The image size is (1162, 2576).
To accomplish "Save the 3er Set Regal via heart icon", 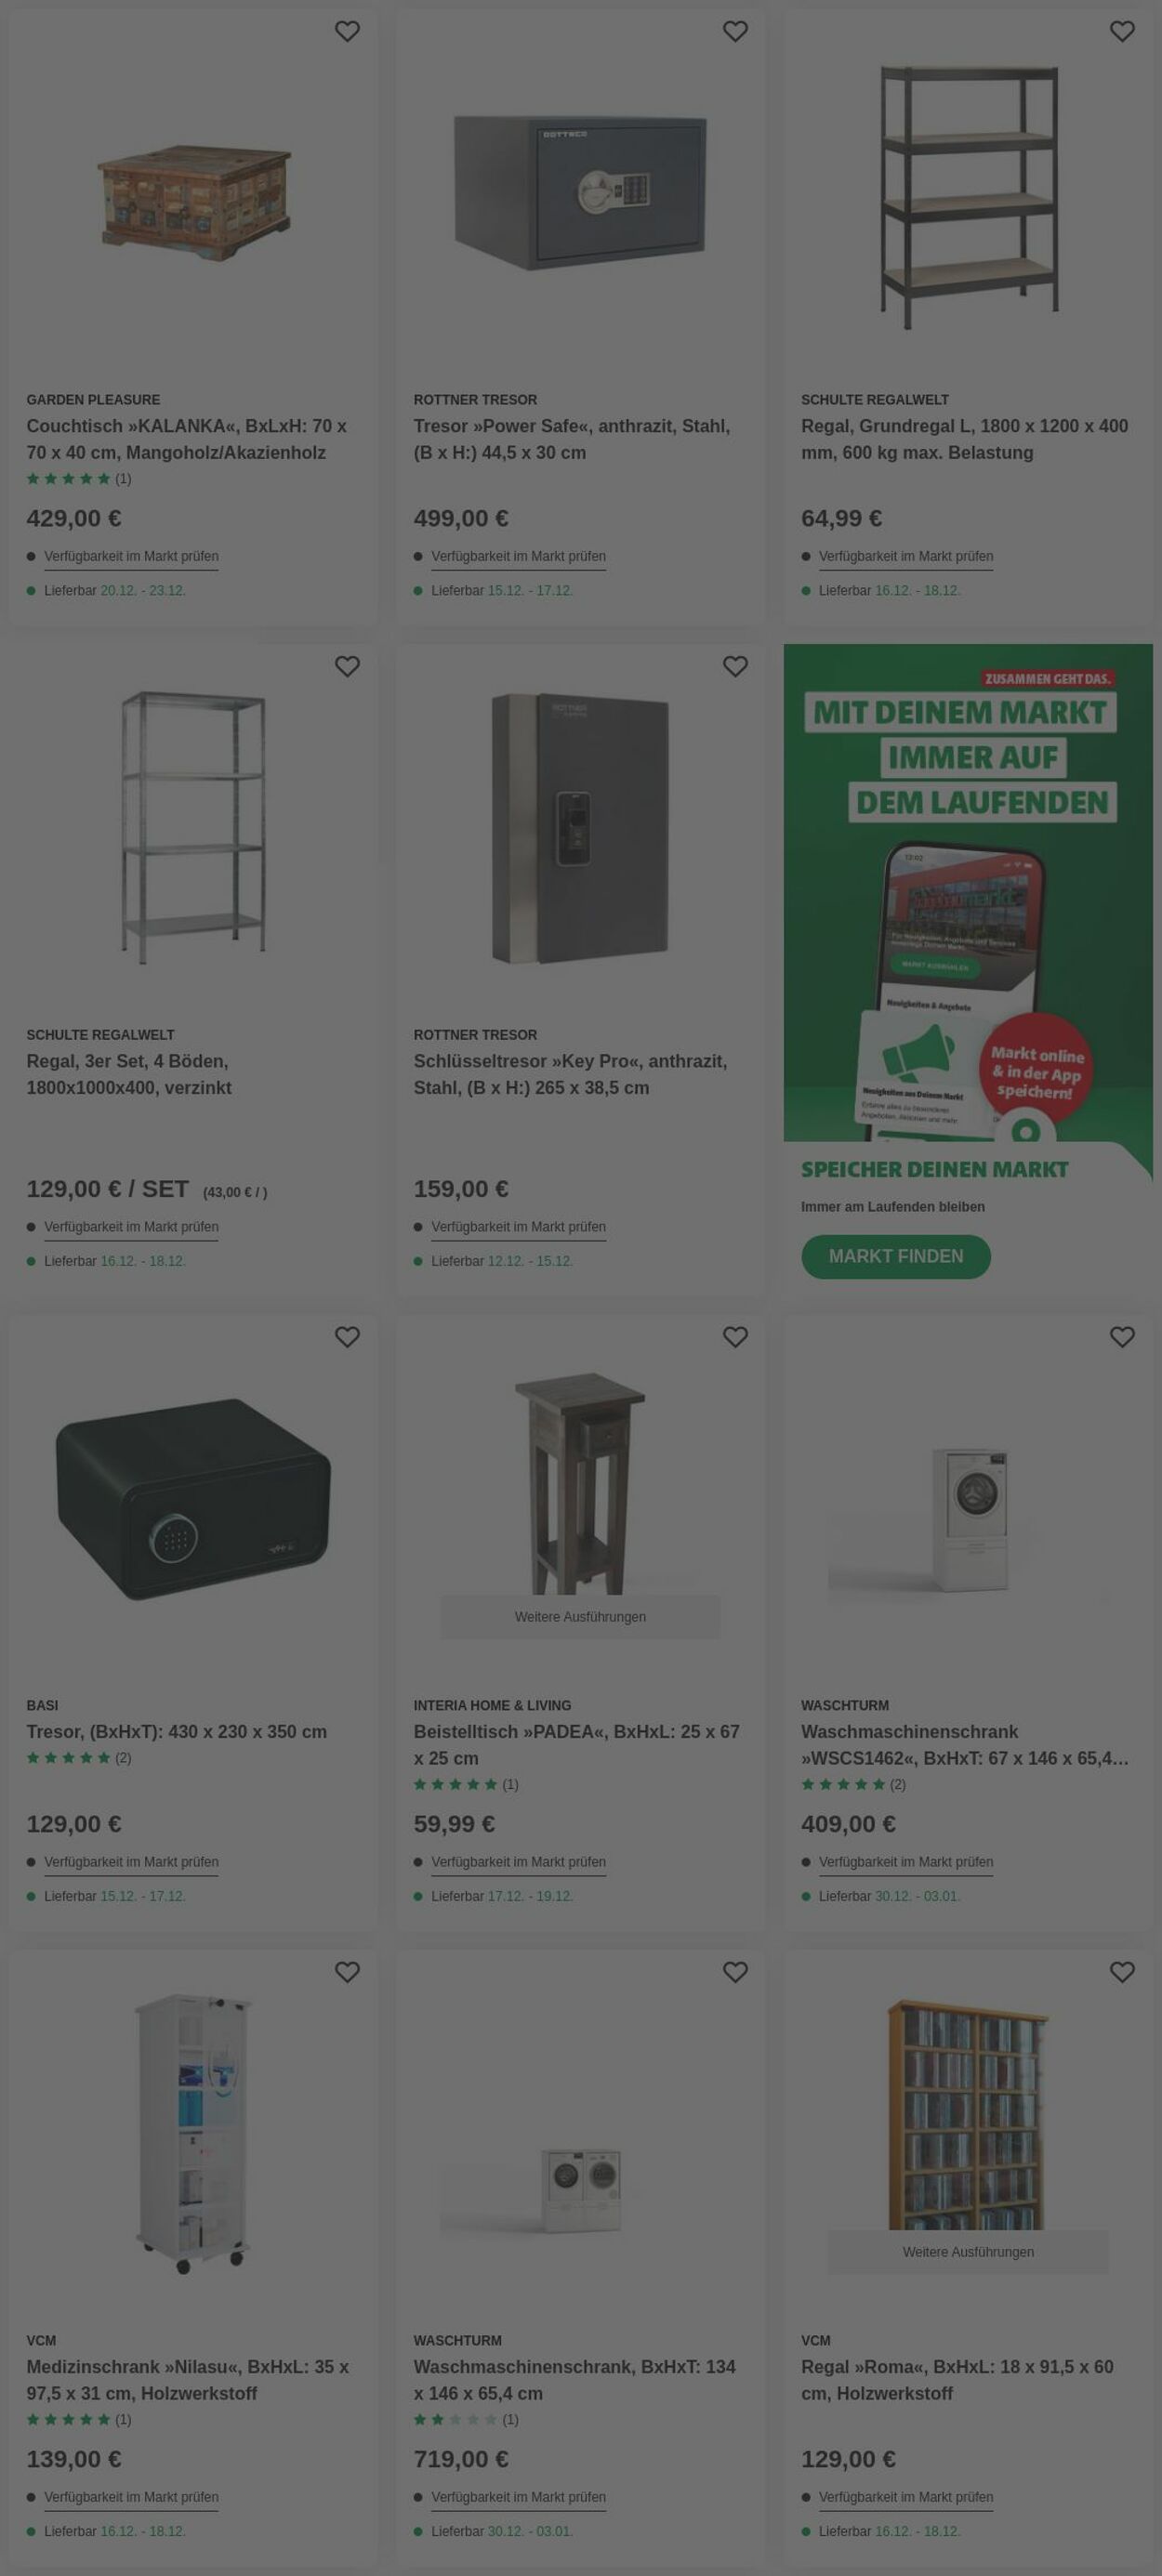I will coord(347,666).
